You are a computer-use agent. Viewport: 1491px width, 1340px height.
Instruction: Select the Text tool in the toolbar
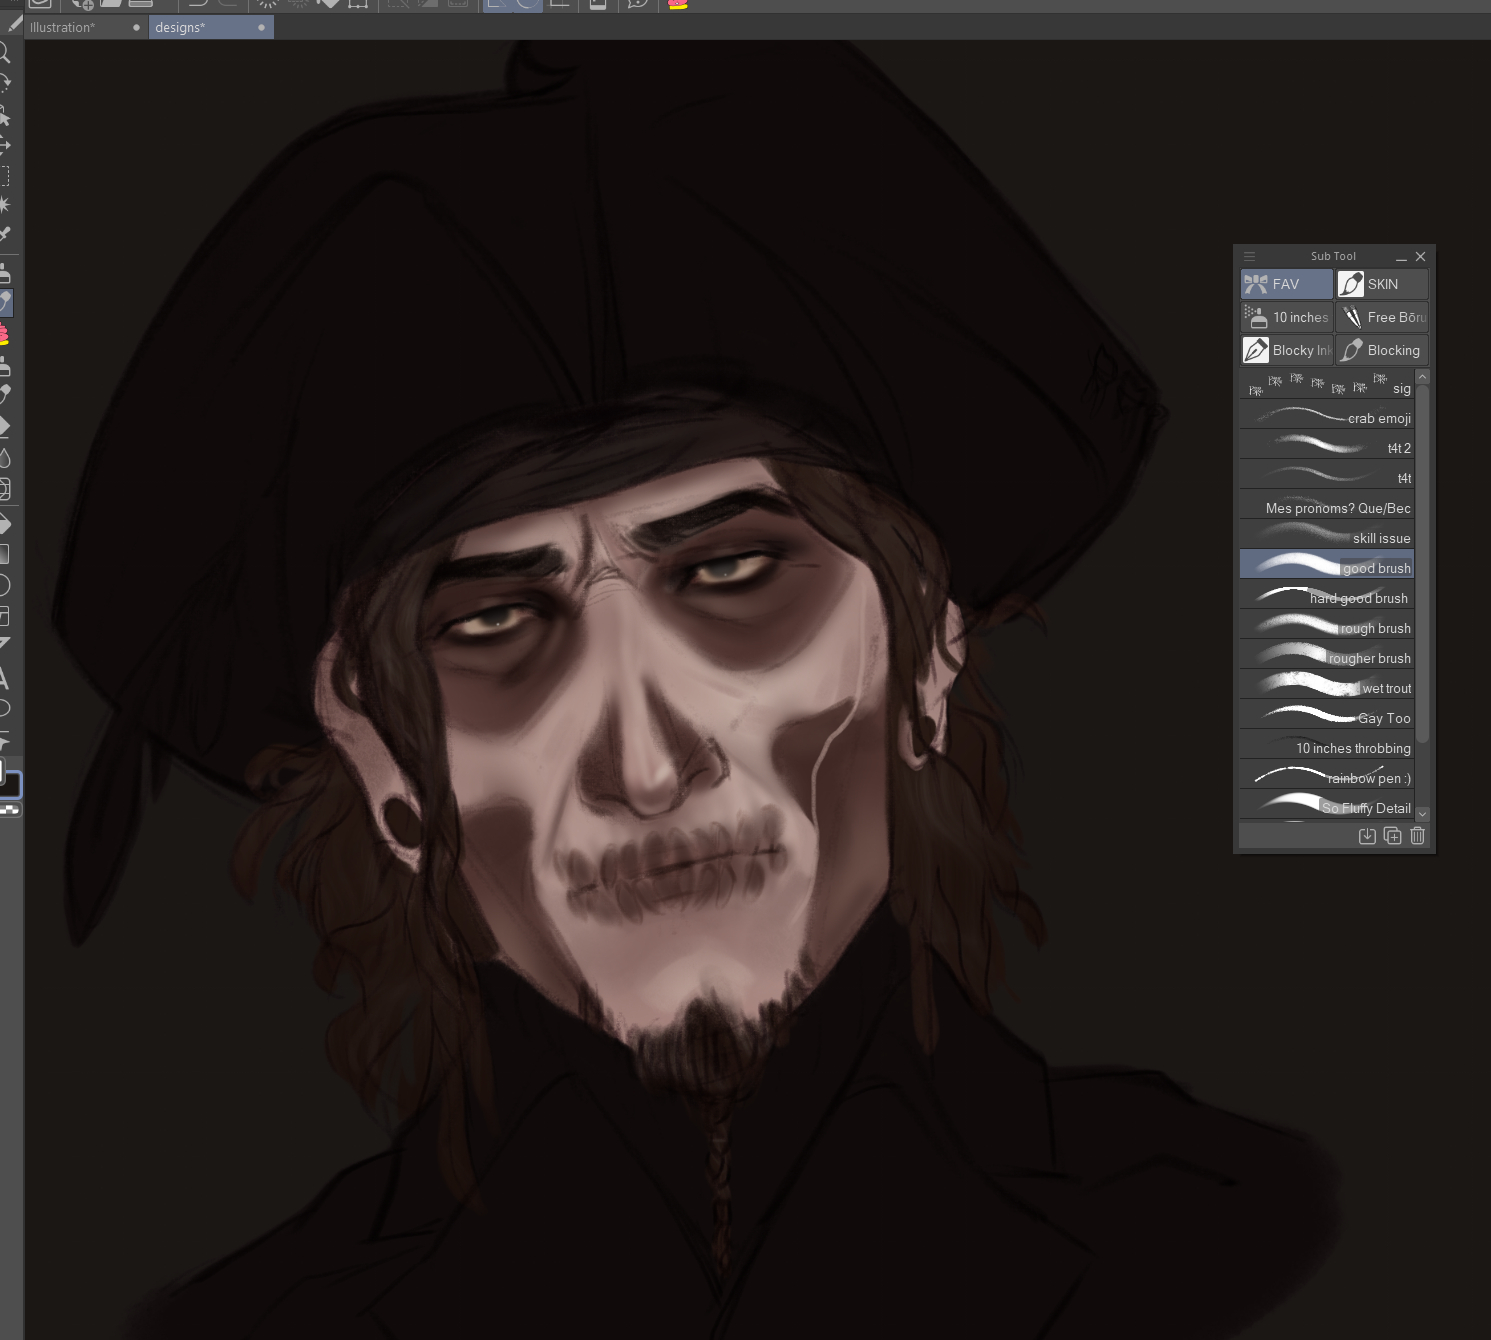click(4, 678)
